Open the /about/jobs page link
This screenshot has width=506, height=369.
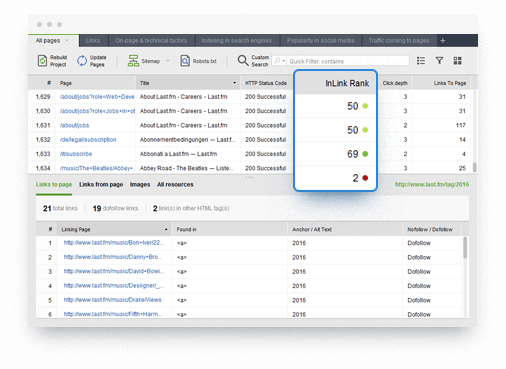(x=74, y=125)
